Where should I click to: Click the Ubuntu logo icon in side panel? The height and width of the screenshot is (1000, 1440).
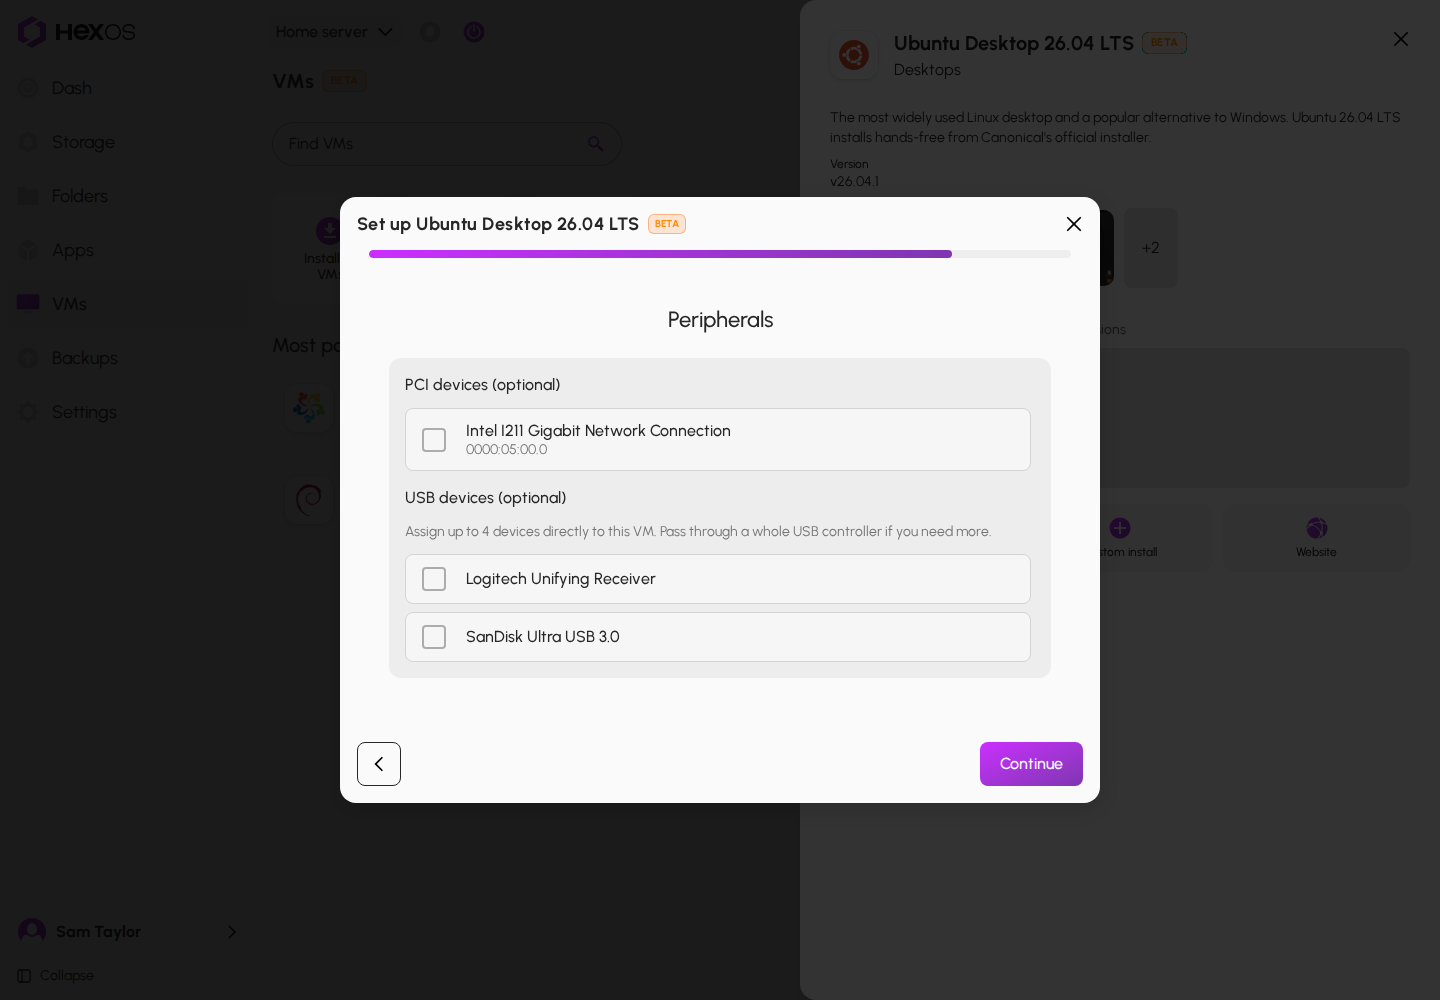(854, 55)
